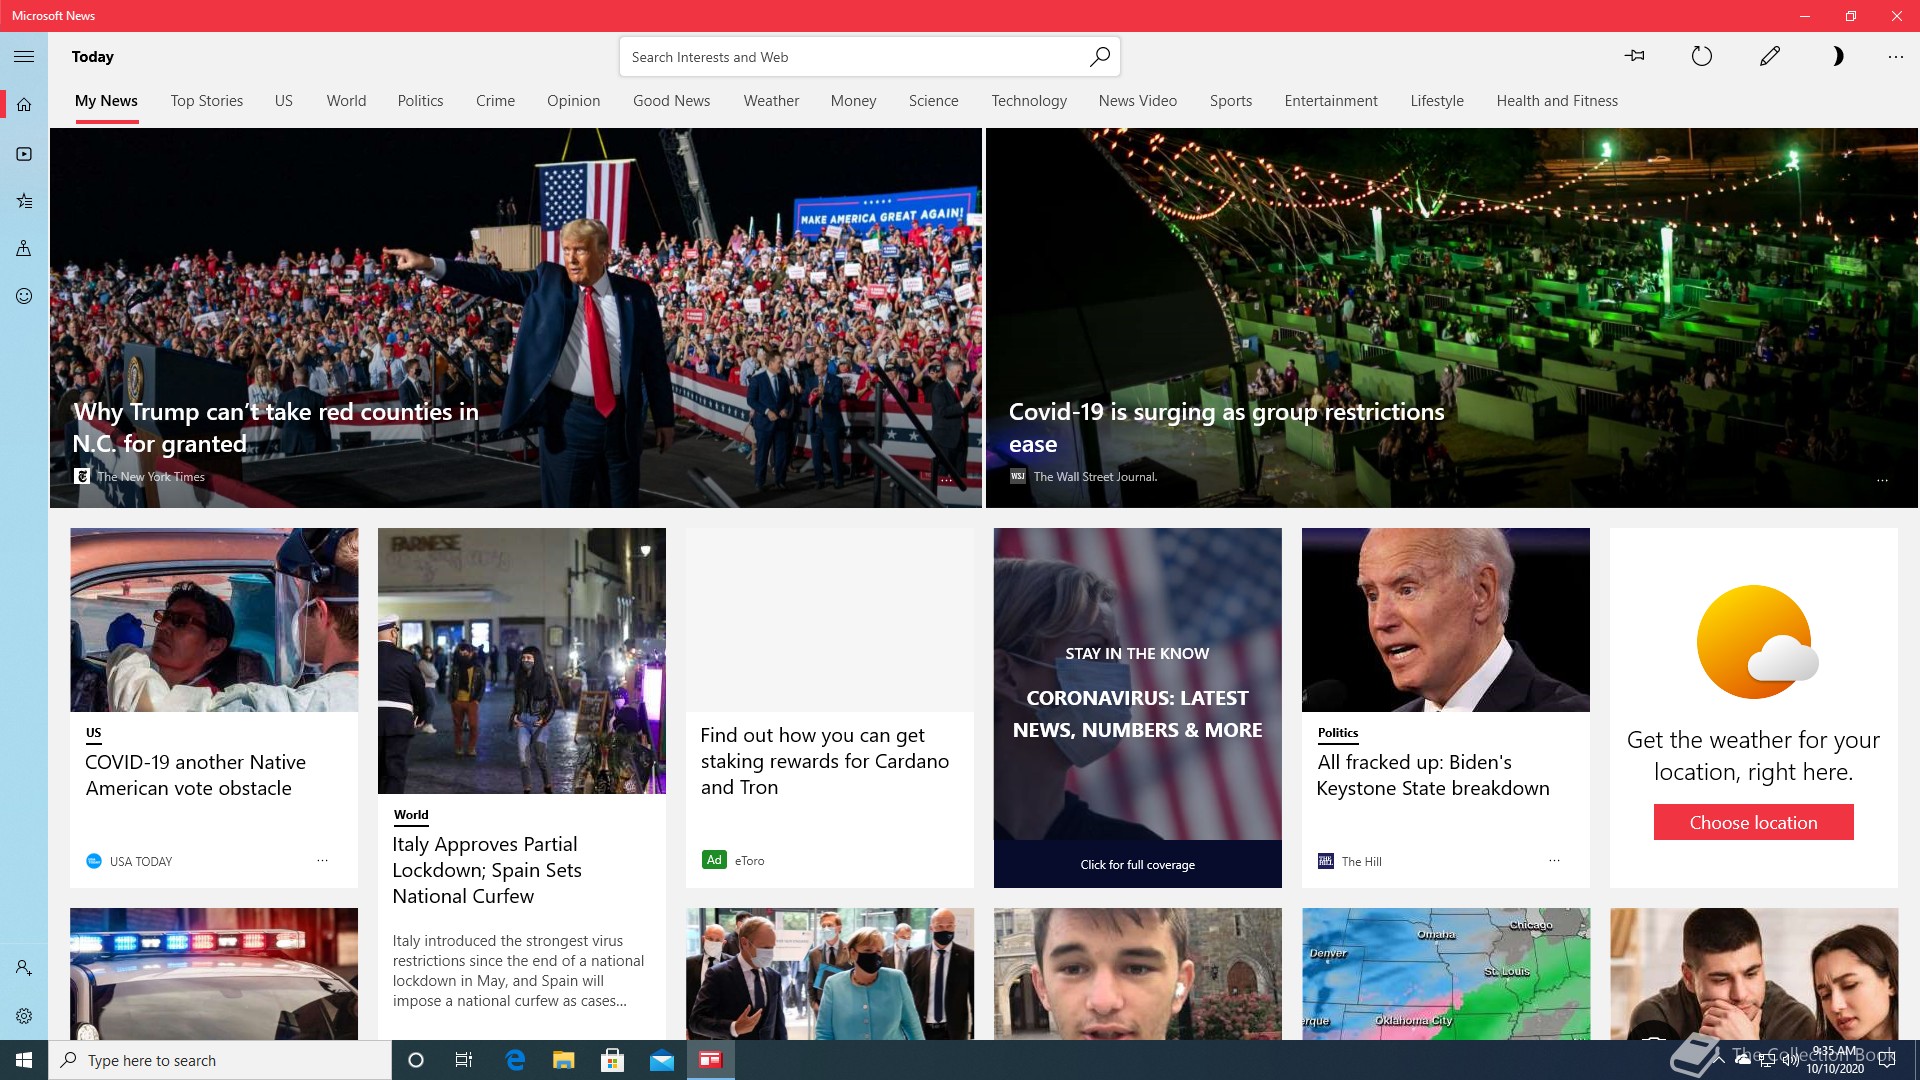The width and height of the screenshot is (1920, 1080).
Task: Open the Weather tab
Action: pos(771,101)
